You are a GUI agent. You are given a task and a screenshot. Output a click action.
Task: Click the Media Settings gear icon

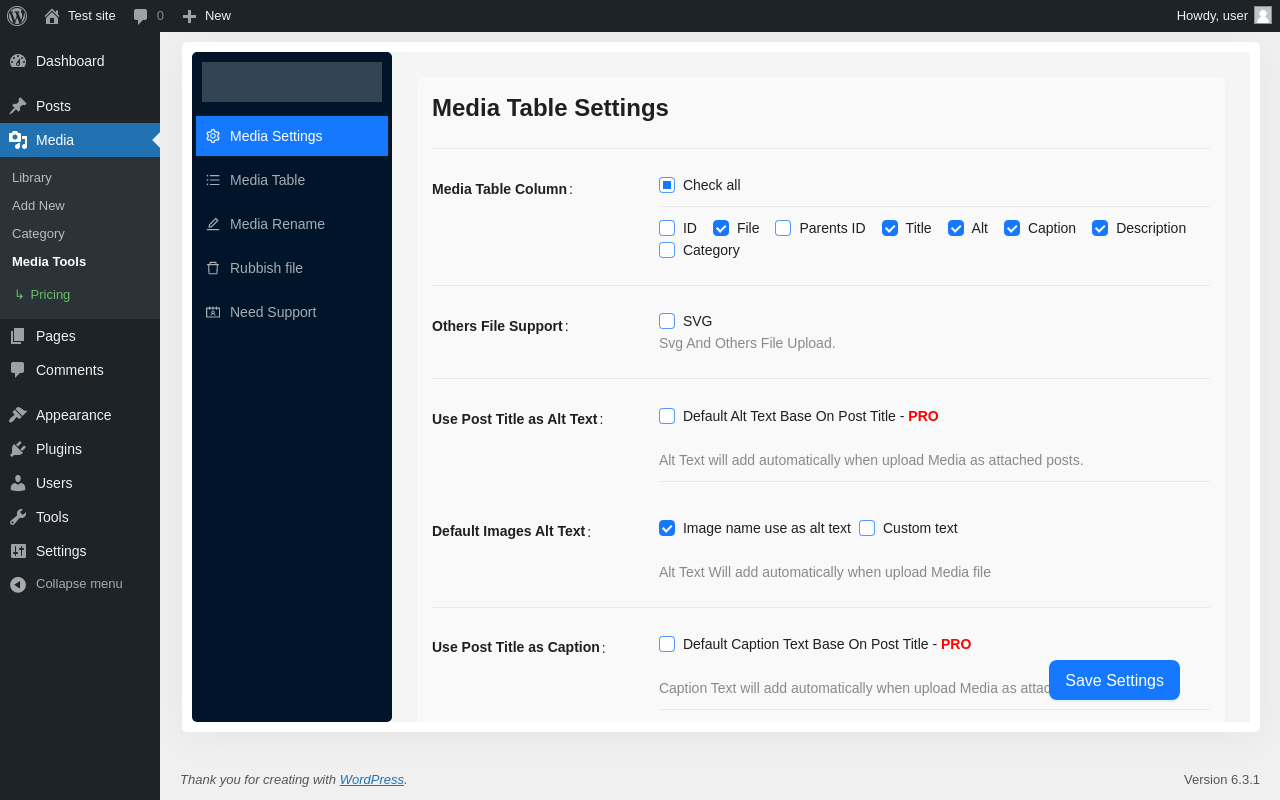point(213,136)
